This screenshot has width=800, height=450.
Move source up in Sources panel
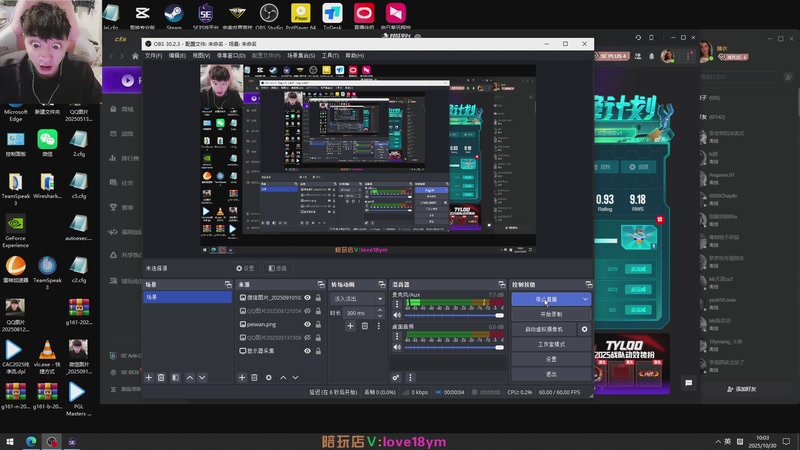pyautogui.click(x=283, y=378)
